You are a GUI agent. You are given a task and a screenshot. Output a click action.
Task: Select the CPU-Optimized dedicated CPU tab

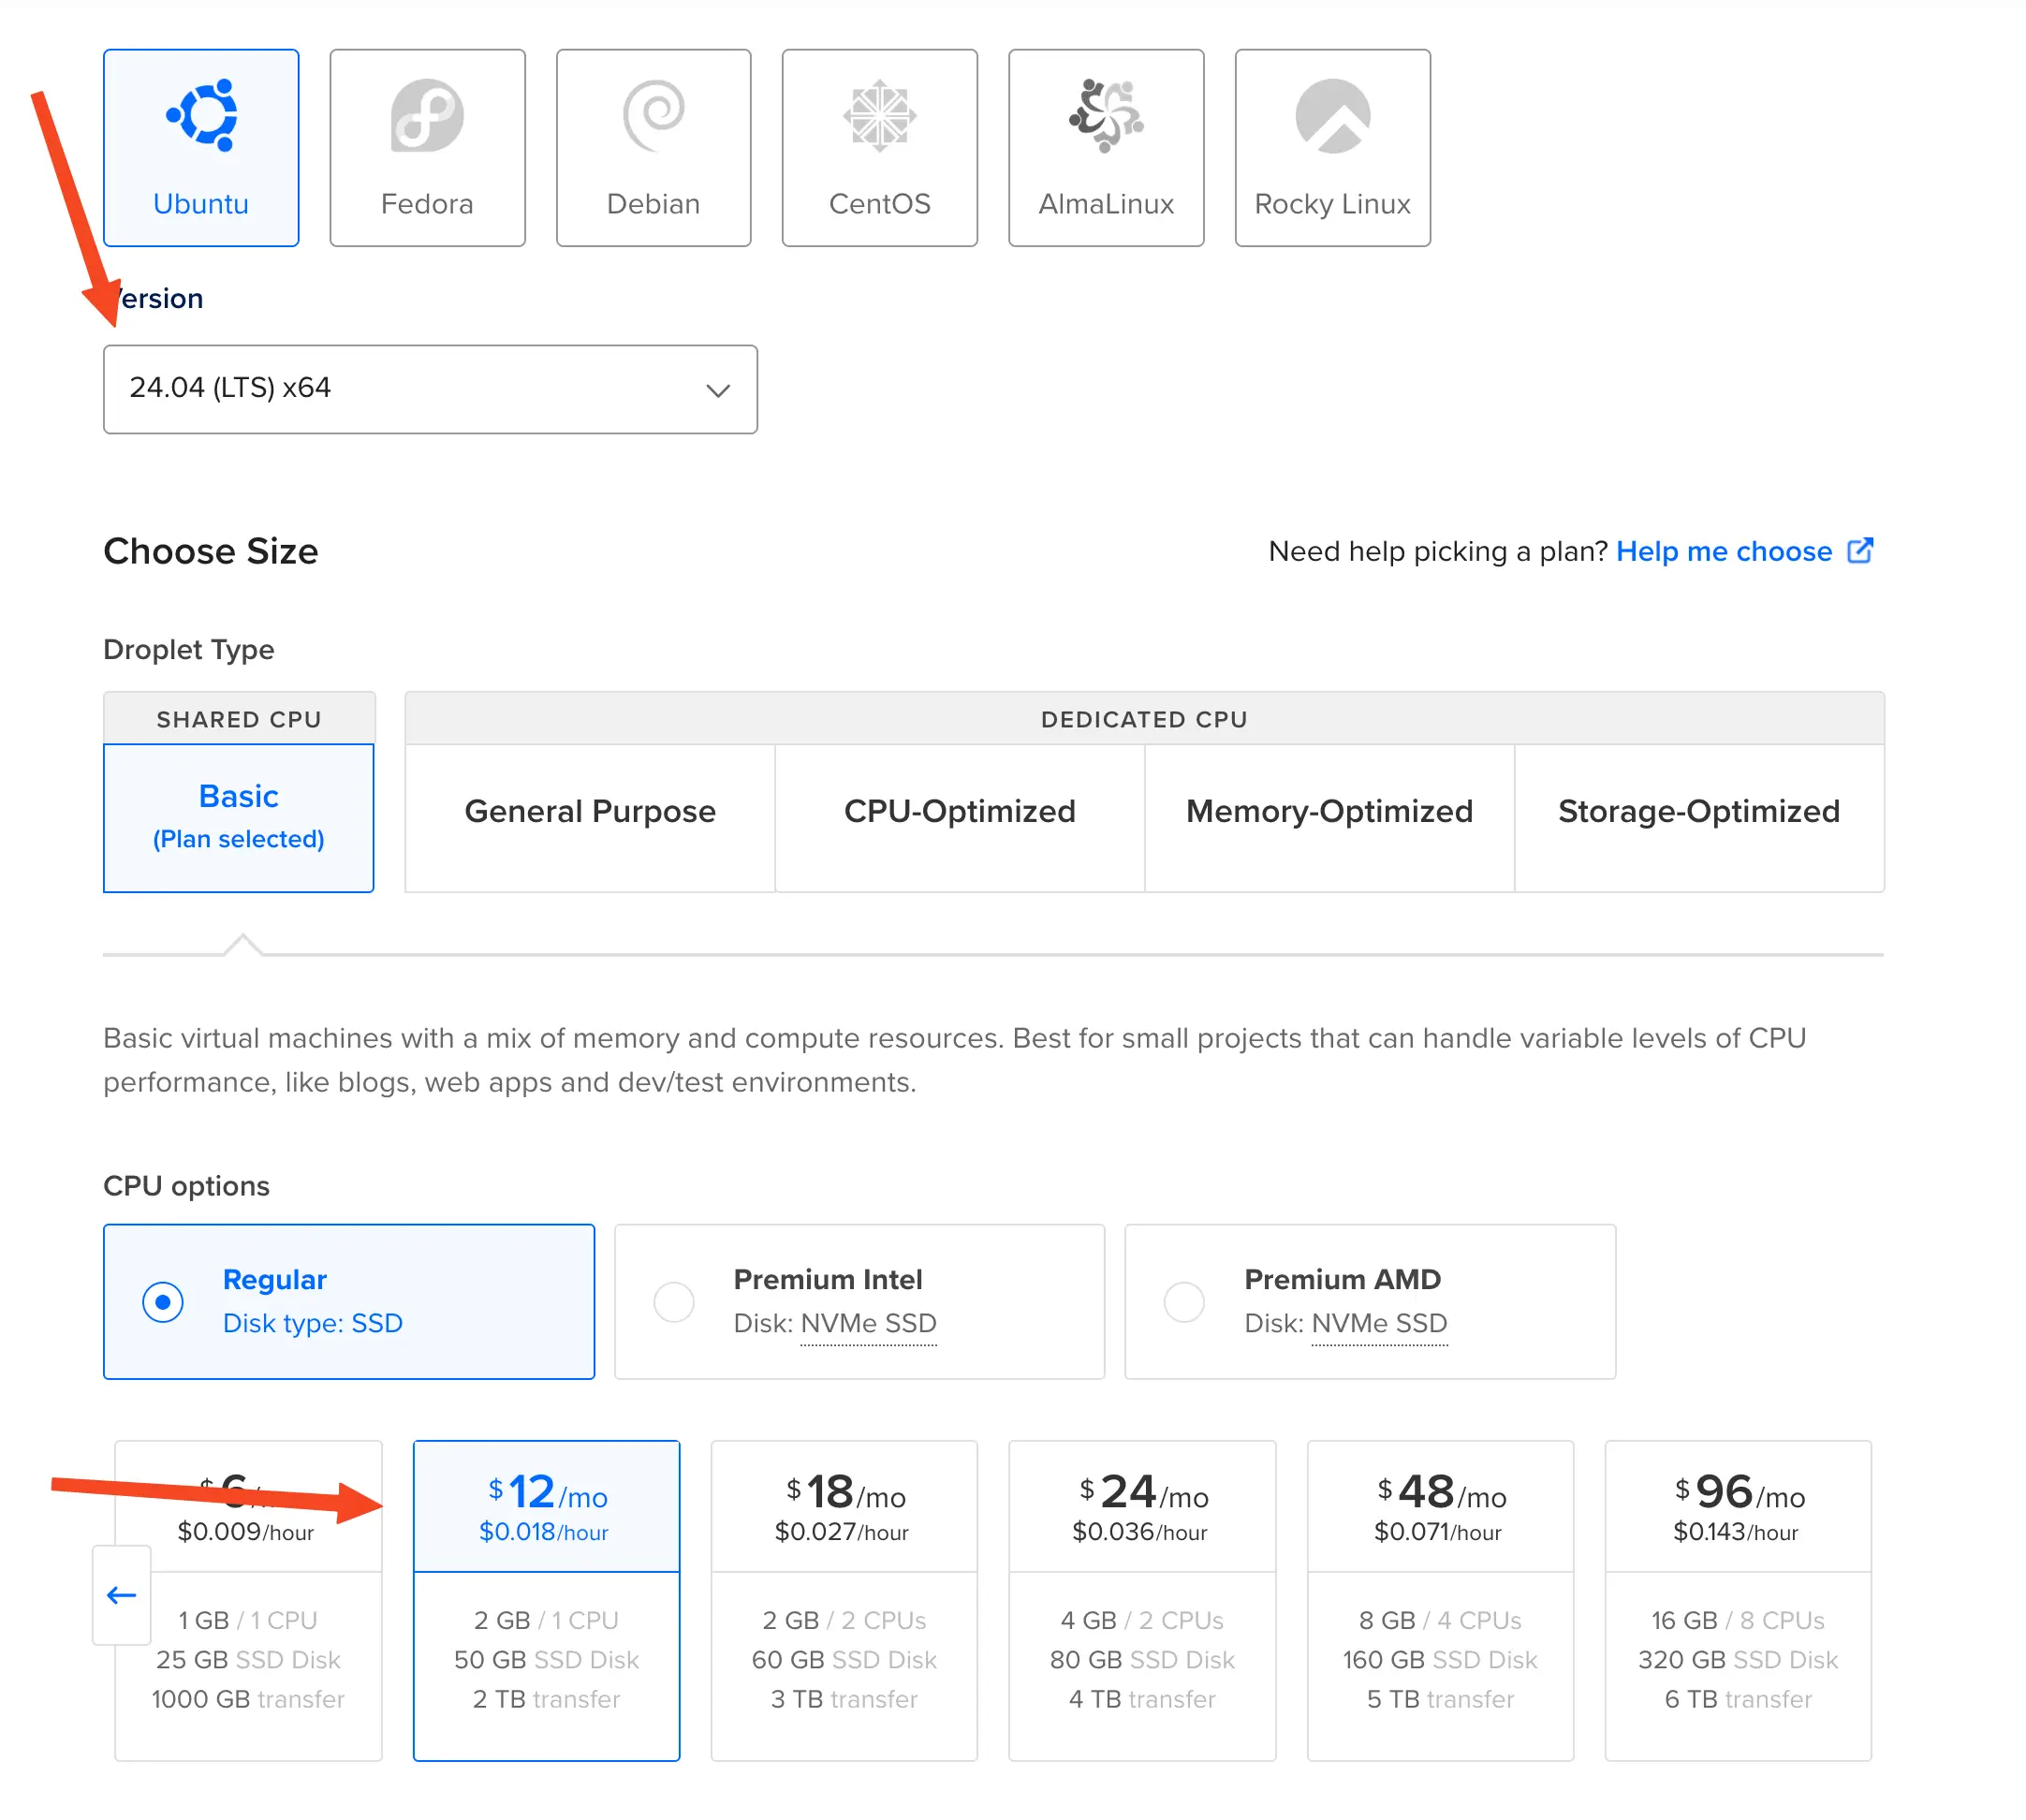[959, 811]
